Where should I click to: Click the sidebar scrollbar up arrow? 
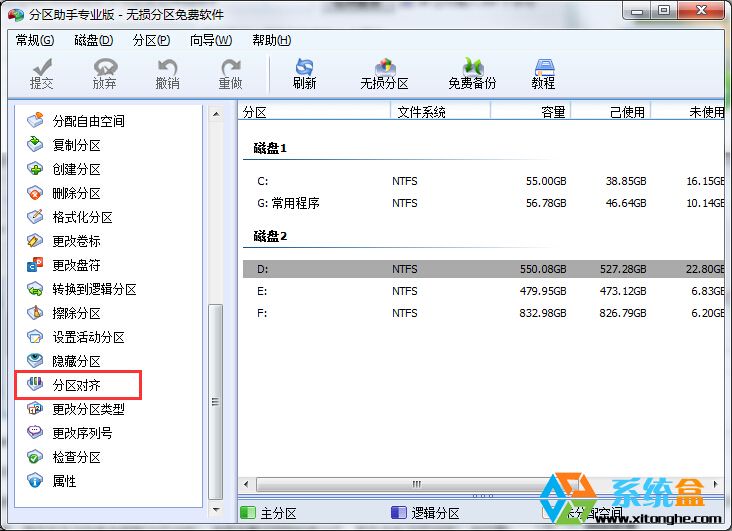point(216,115)
